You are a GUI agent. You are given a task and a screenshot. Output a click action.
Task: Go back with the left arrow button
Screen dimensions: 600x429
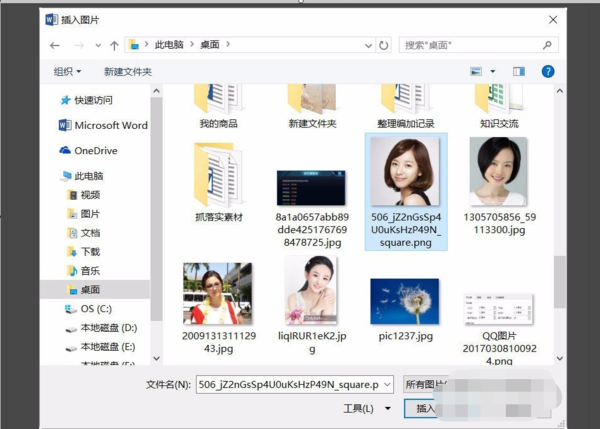[55, 46]
